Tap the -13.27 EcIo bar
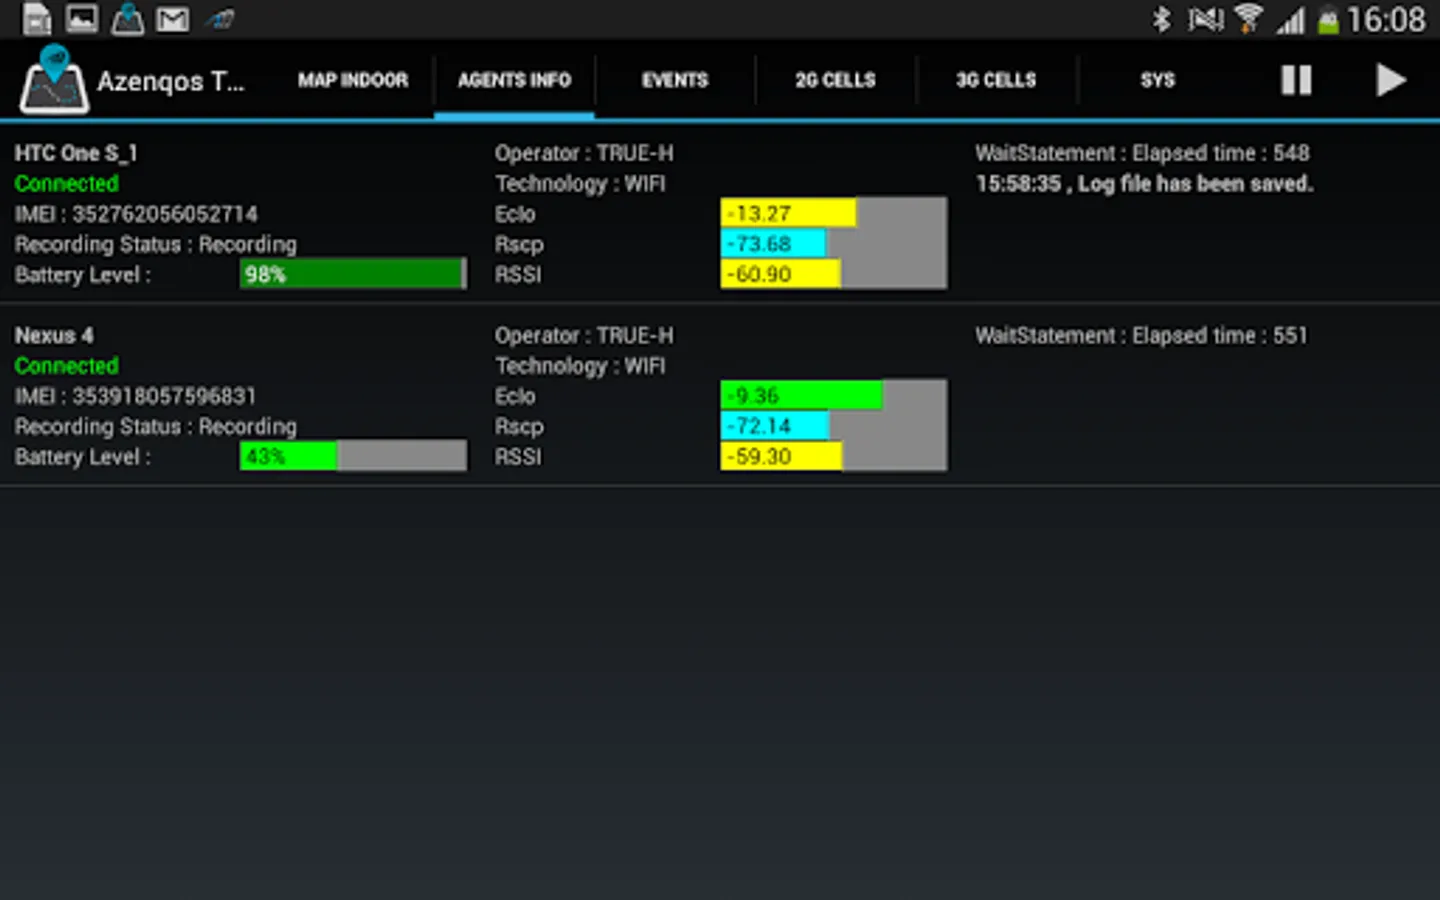Viewport: 1440px width, 900px height. (x=833, y=213)
